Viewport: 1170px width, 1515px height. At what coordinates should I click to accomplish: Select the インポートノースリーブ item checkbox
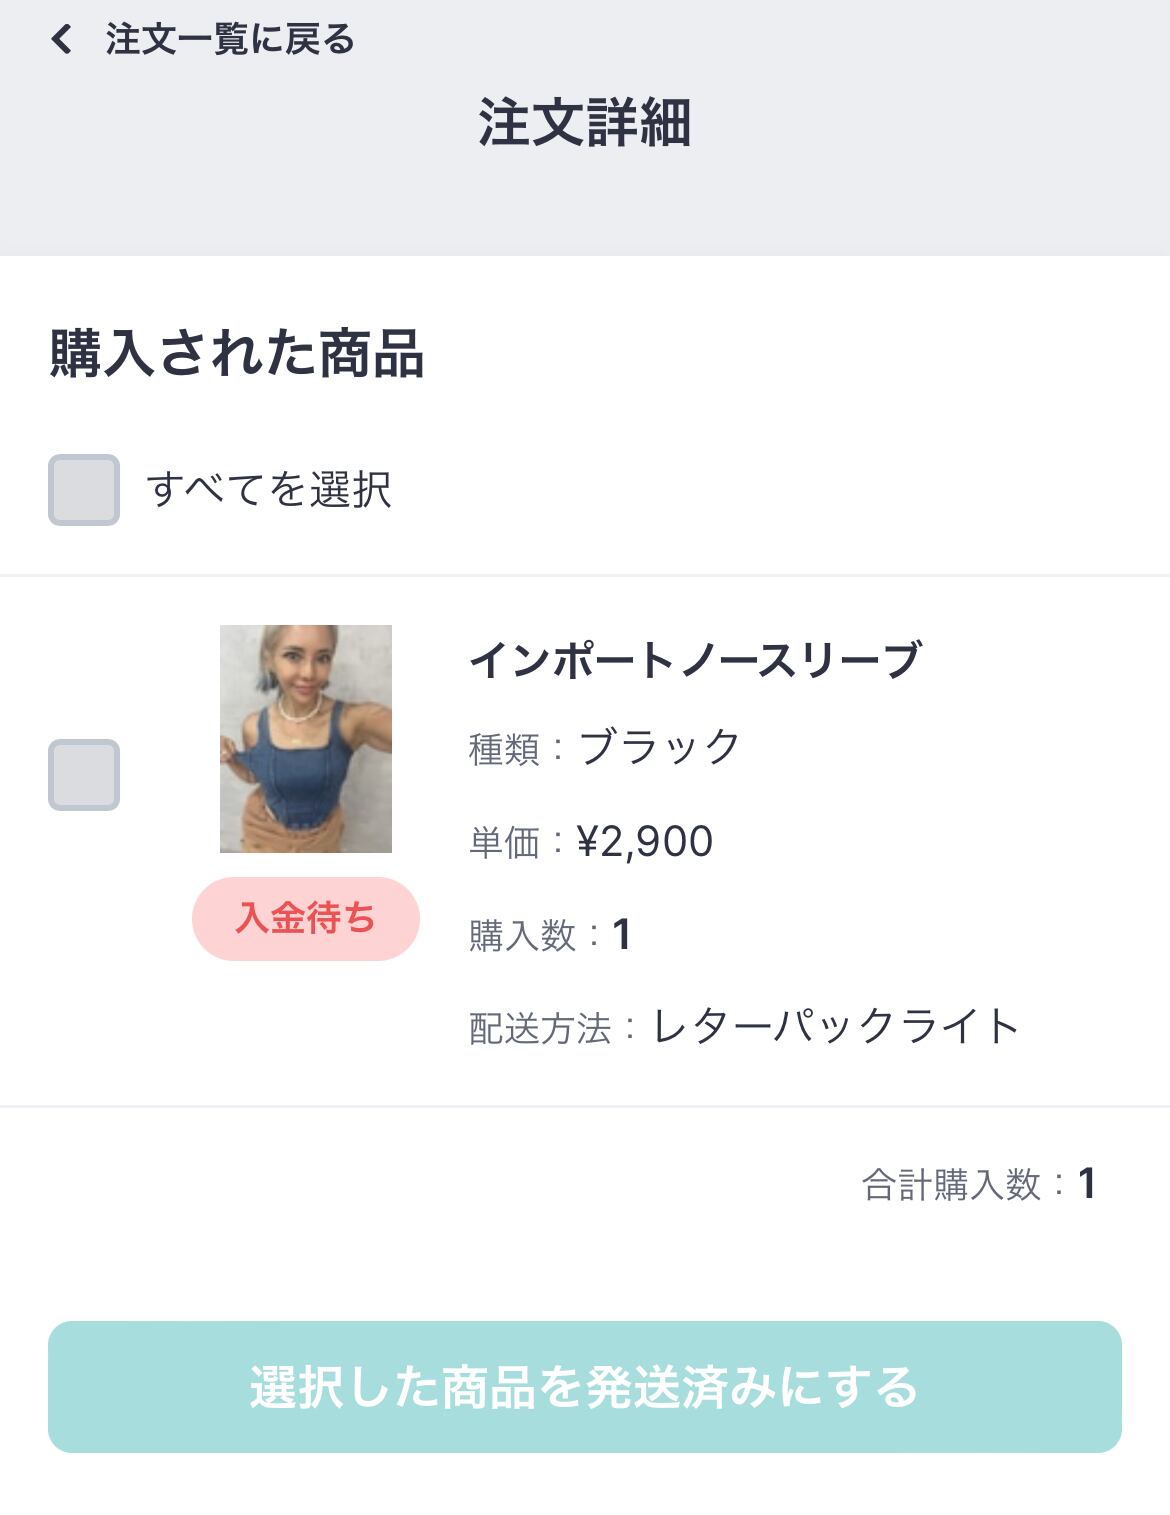[84, 775]
